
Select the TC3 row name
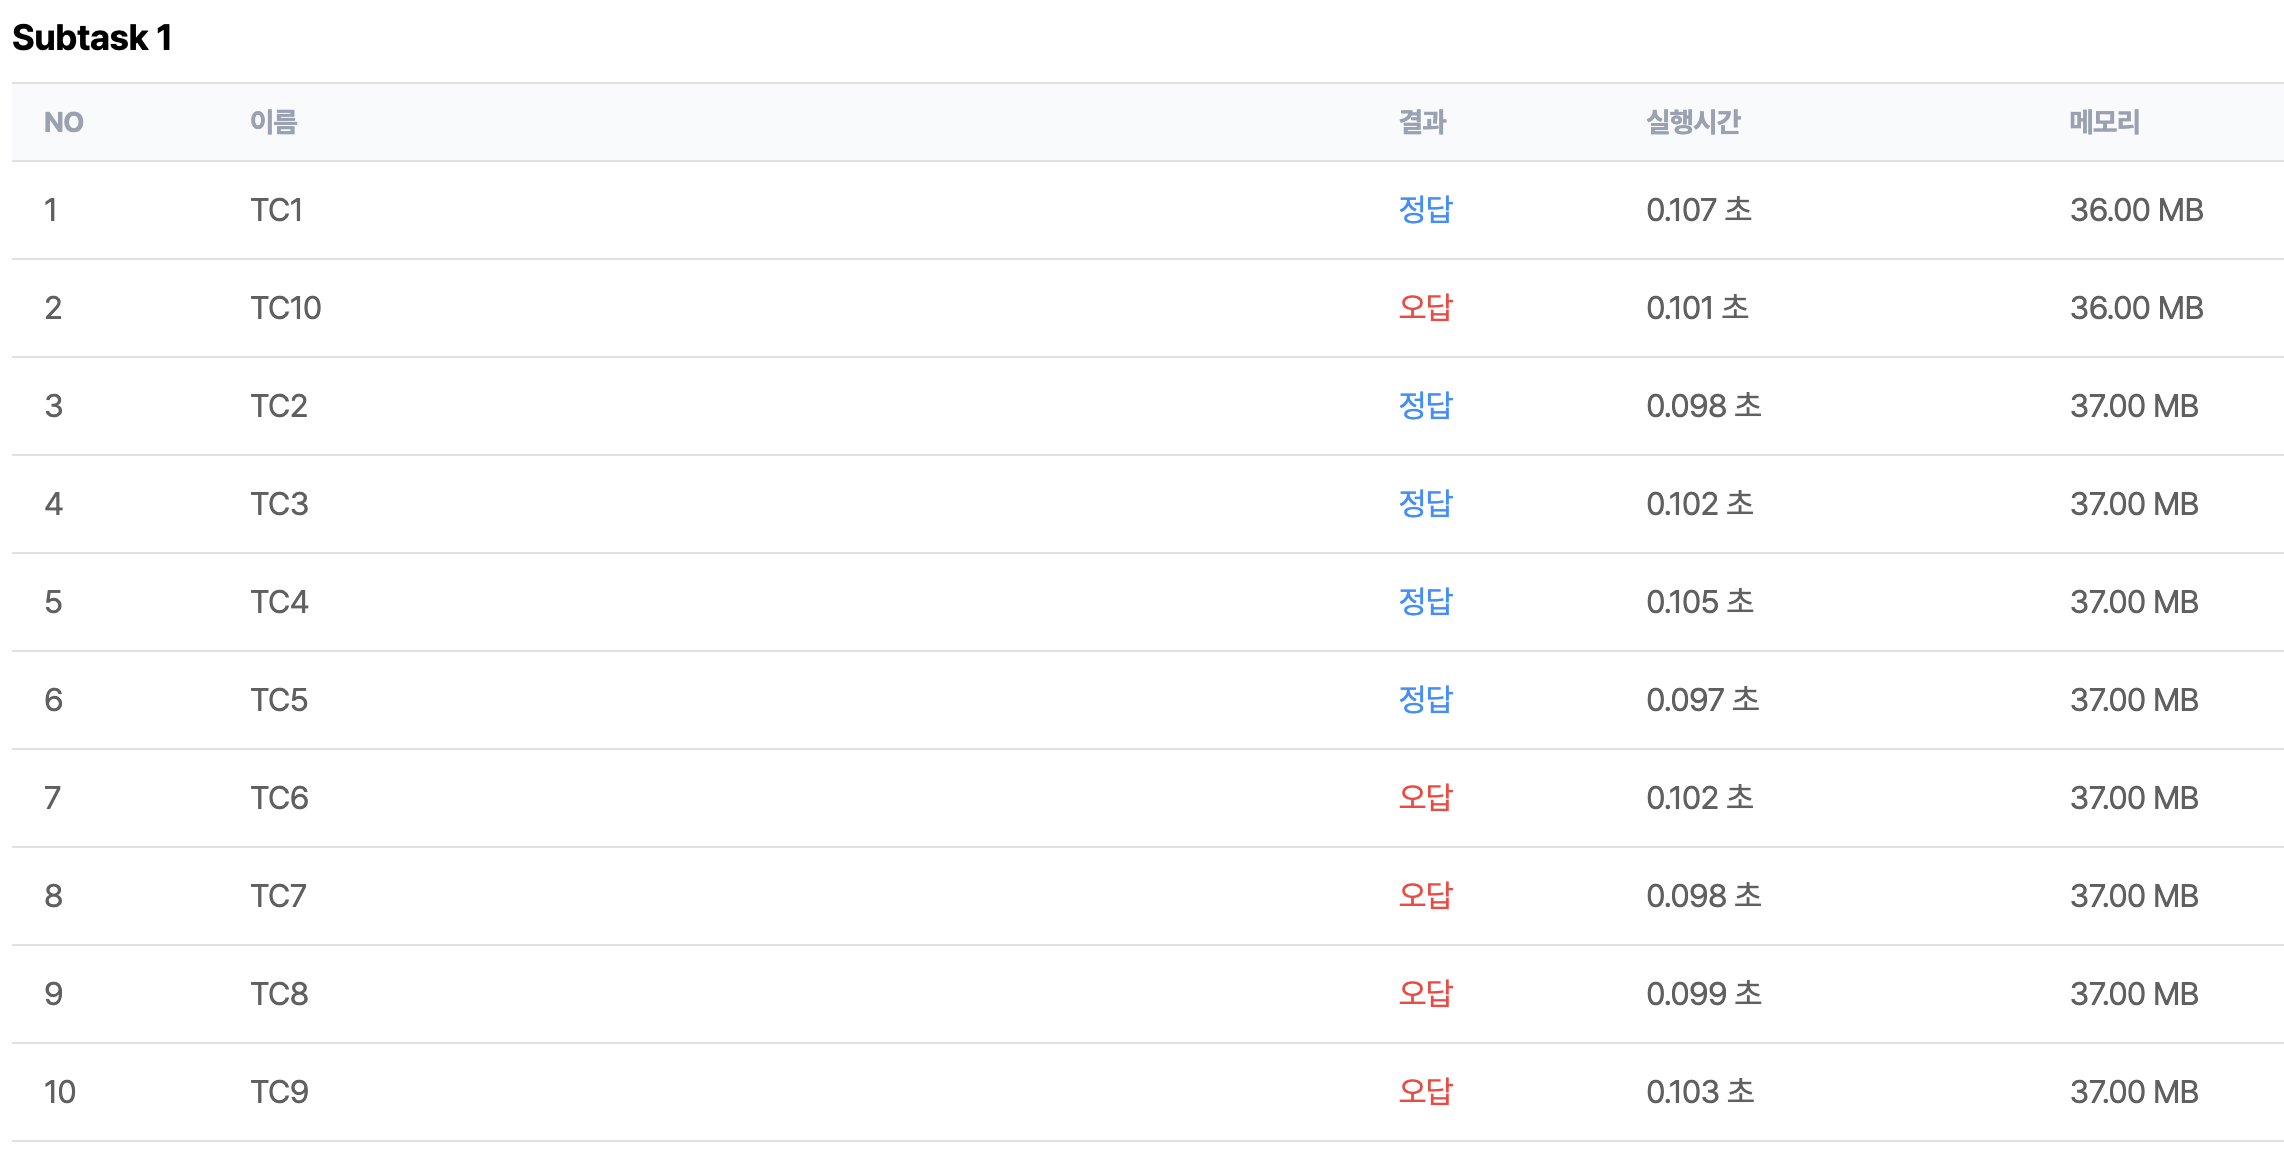coord(279,504)
